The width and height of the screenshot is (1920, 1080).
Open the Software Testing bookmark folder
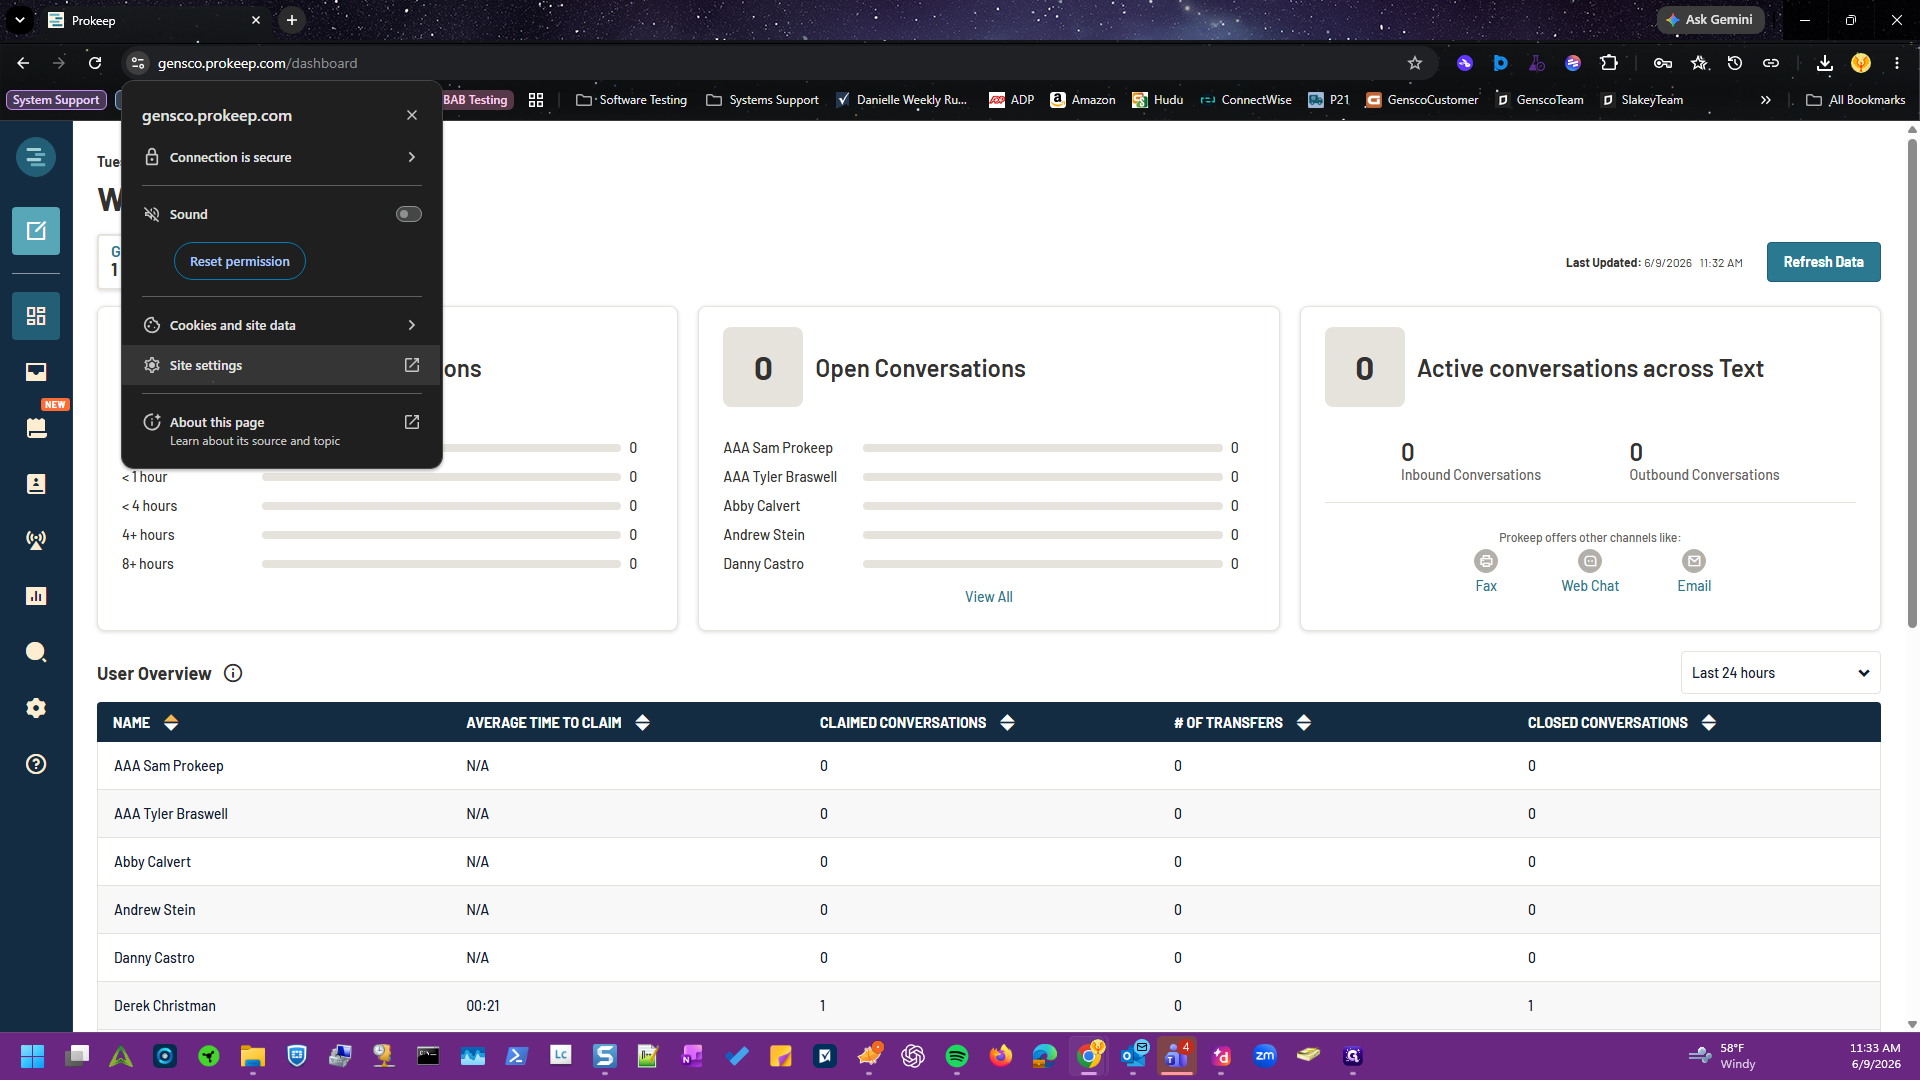(x=632, y=100)
